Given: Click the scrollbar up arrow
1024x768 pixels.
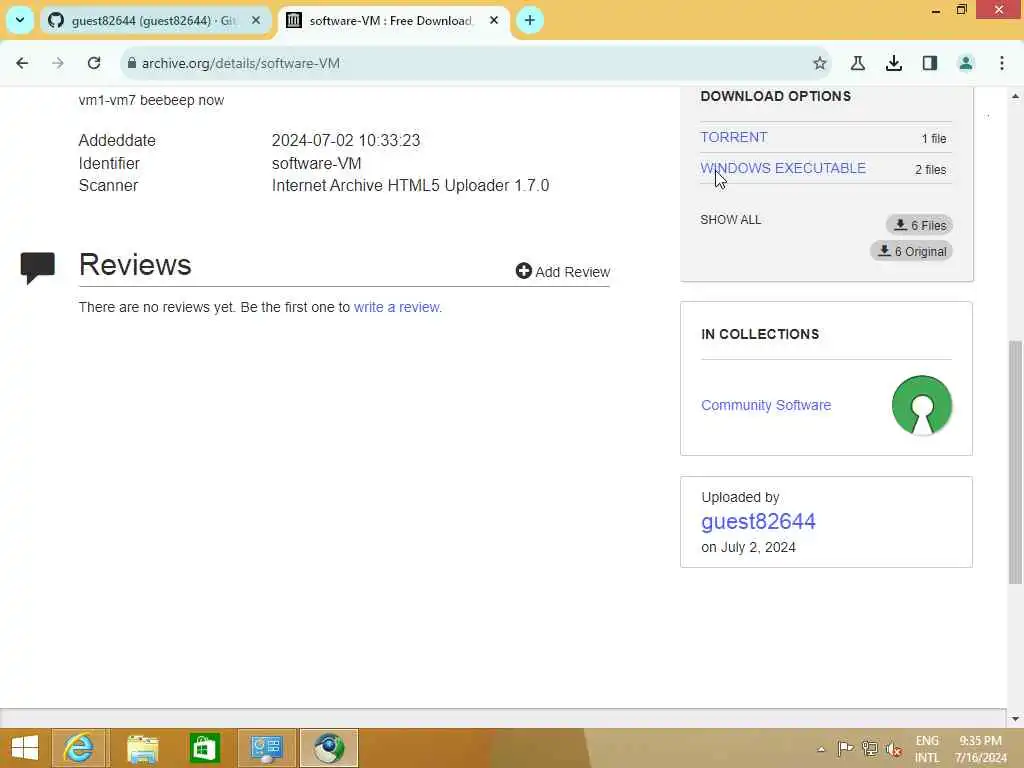Looking at the screenshot, I should point(1015,96).
